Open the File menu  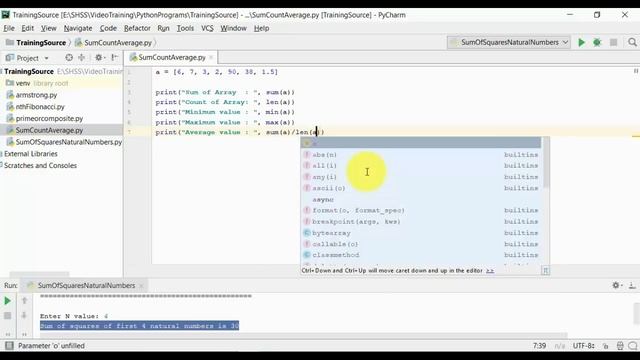pos(9,28)
